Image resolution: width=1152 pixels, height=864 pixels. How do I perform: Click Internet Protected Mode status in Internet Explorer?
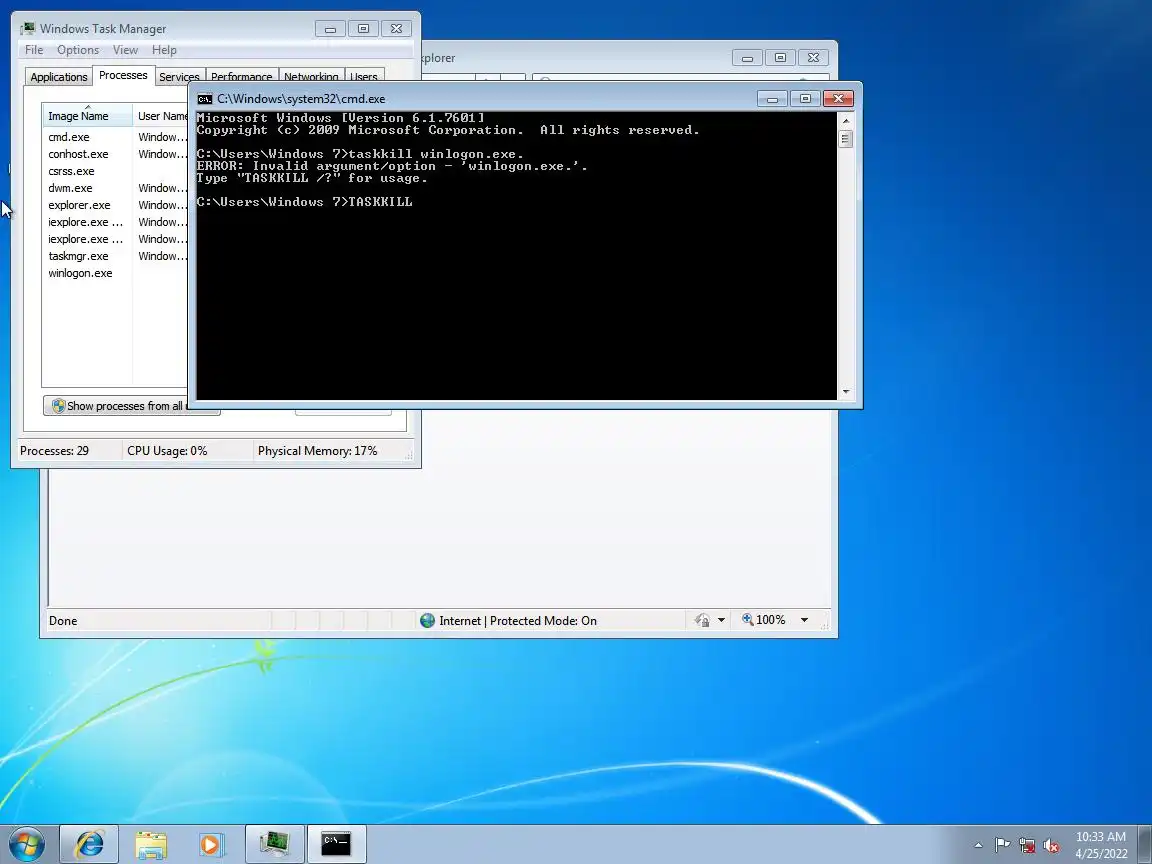coord(518,621)
